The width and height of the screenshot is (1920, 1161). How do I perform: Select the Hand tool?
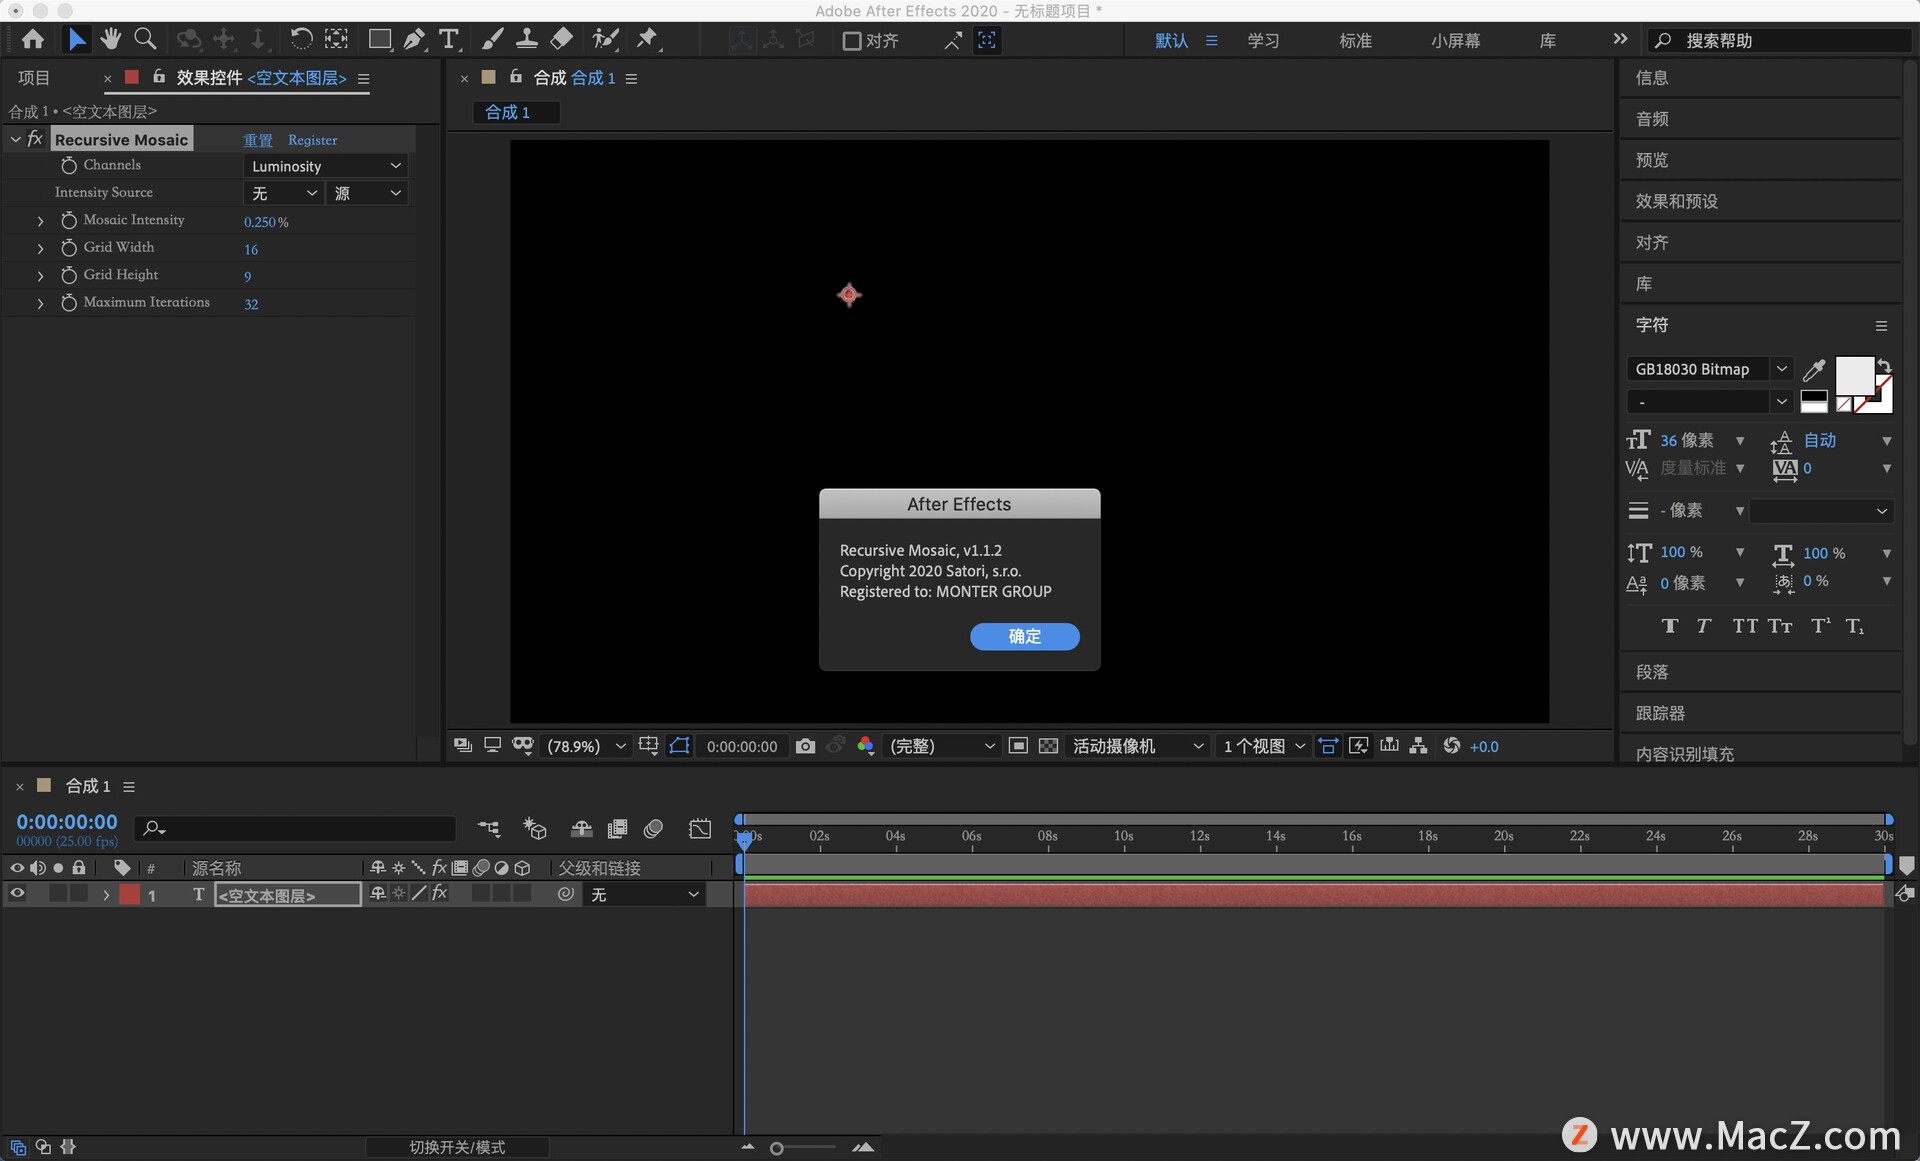(110, 39)
